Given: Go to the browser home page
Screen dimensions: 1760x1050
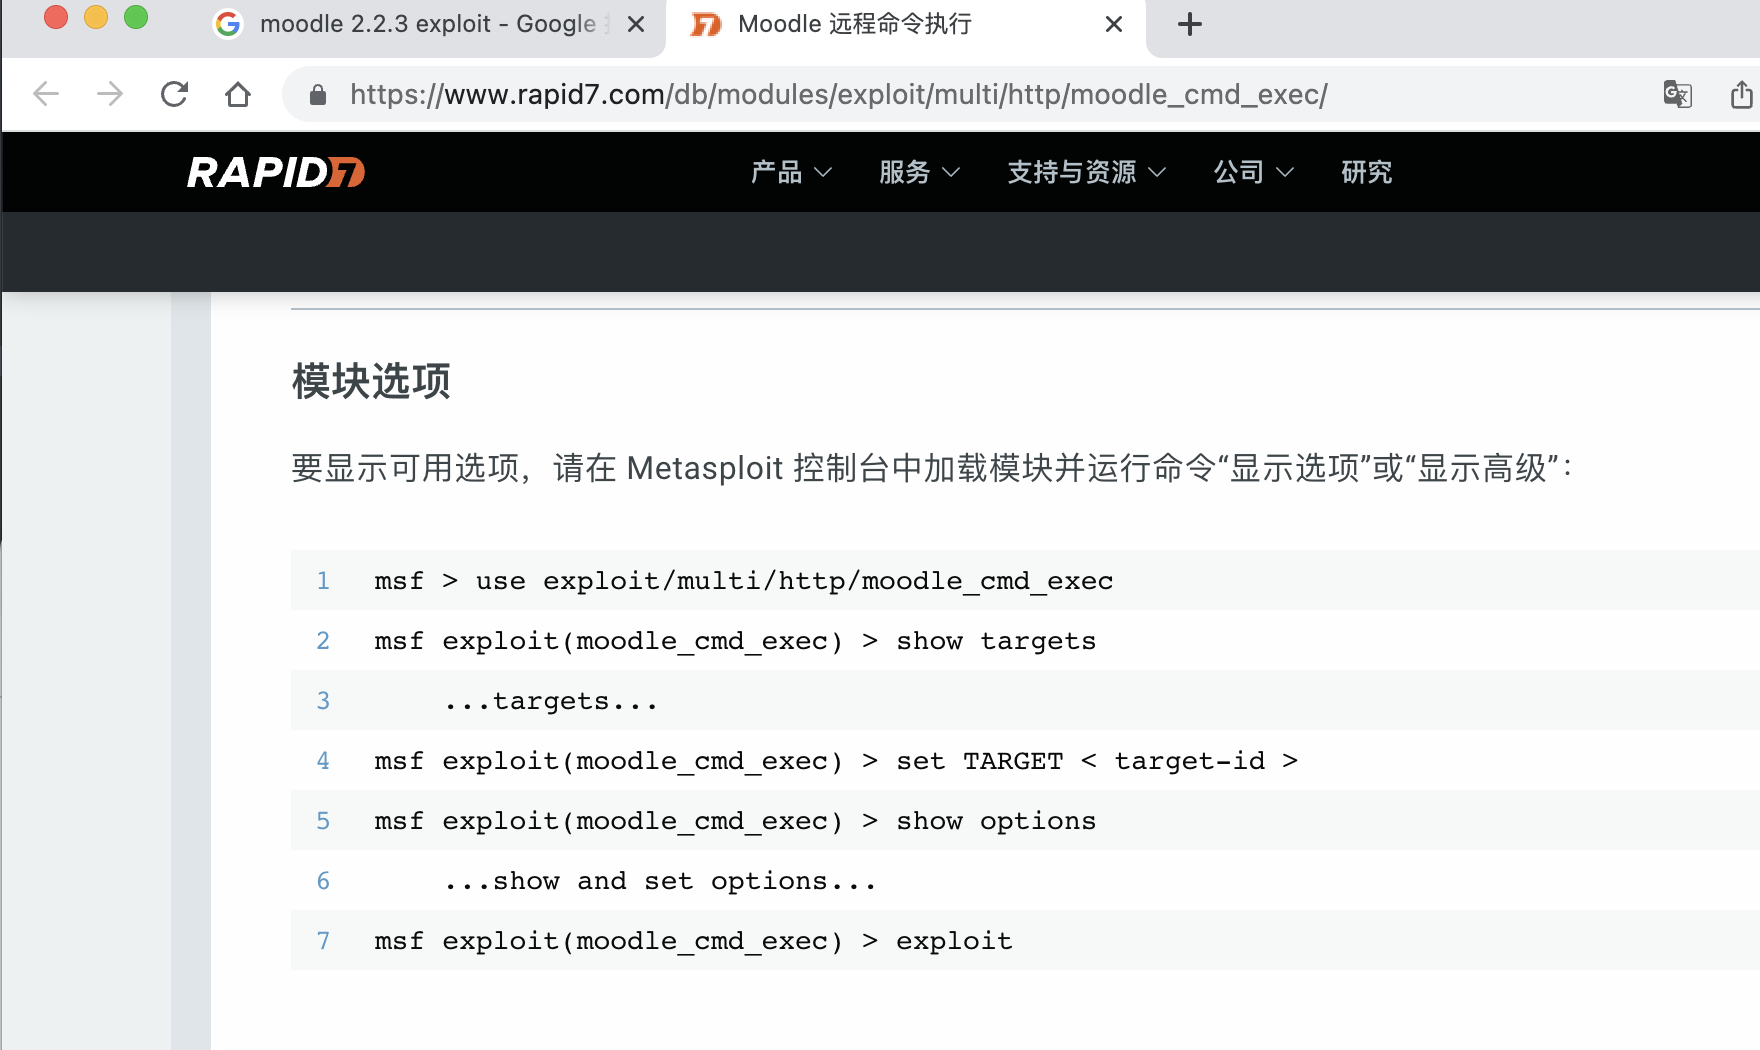Looking at the screenshot, I should tap(238, 94).
